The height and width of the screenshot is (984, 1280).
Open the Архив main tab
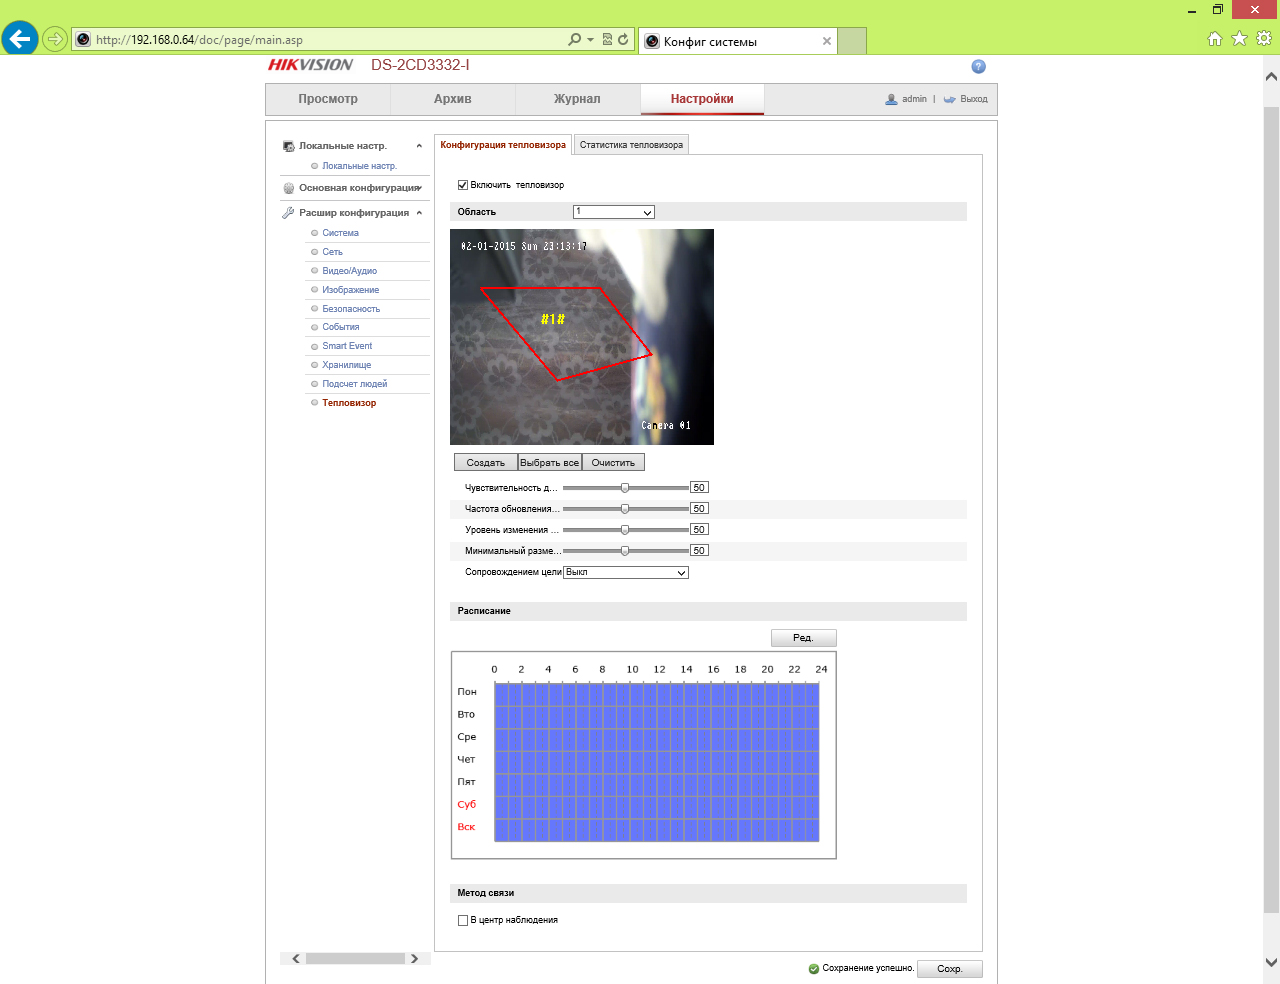[453, 99]
